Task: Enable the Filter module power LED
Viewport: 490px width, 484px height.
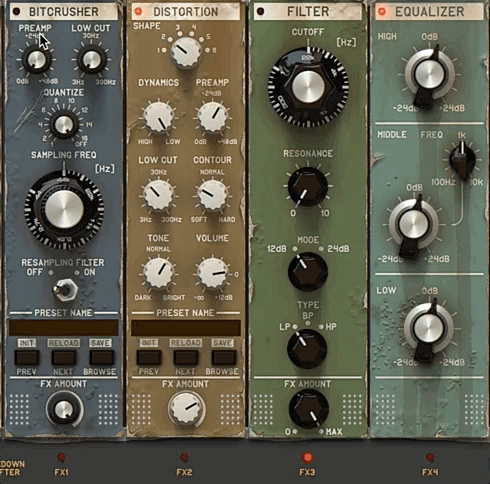Action: [260, 12]
